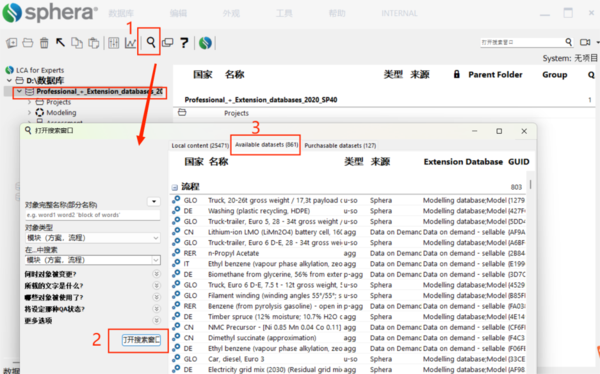Open the 数据库 menu

click(x=121, y=13)
